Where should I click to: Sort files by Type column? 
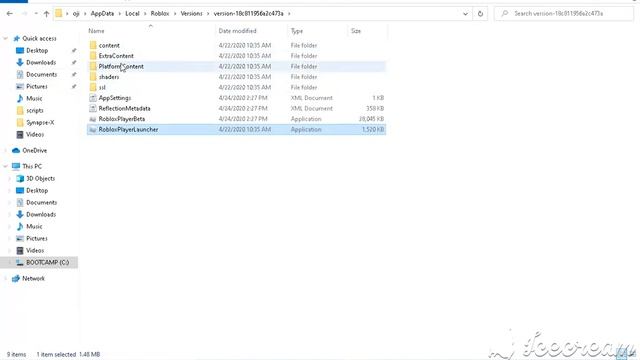pos(297,31)
